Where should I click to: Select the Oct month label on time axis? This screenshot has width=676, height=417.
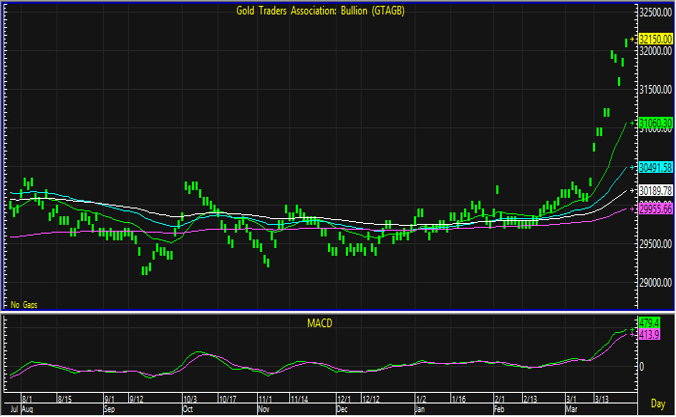coord(187,410)
